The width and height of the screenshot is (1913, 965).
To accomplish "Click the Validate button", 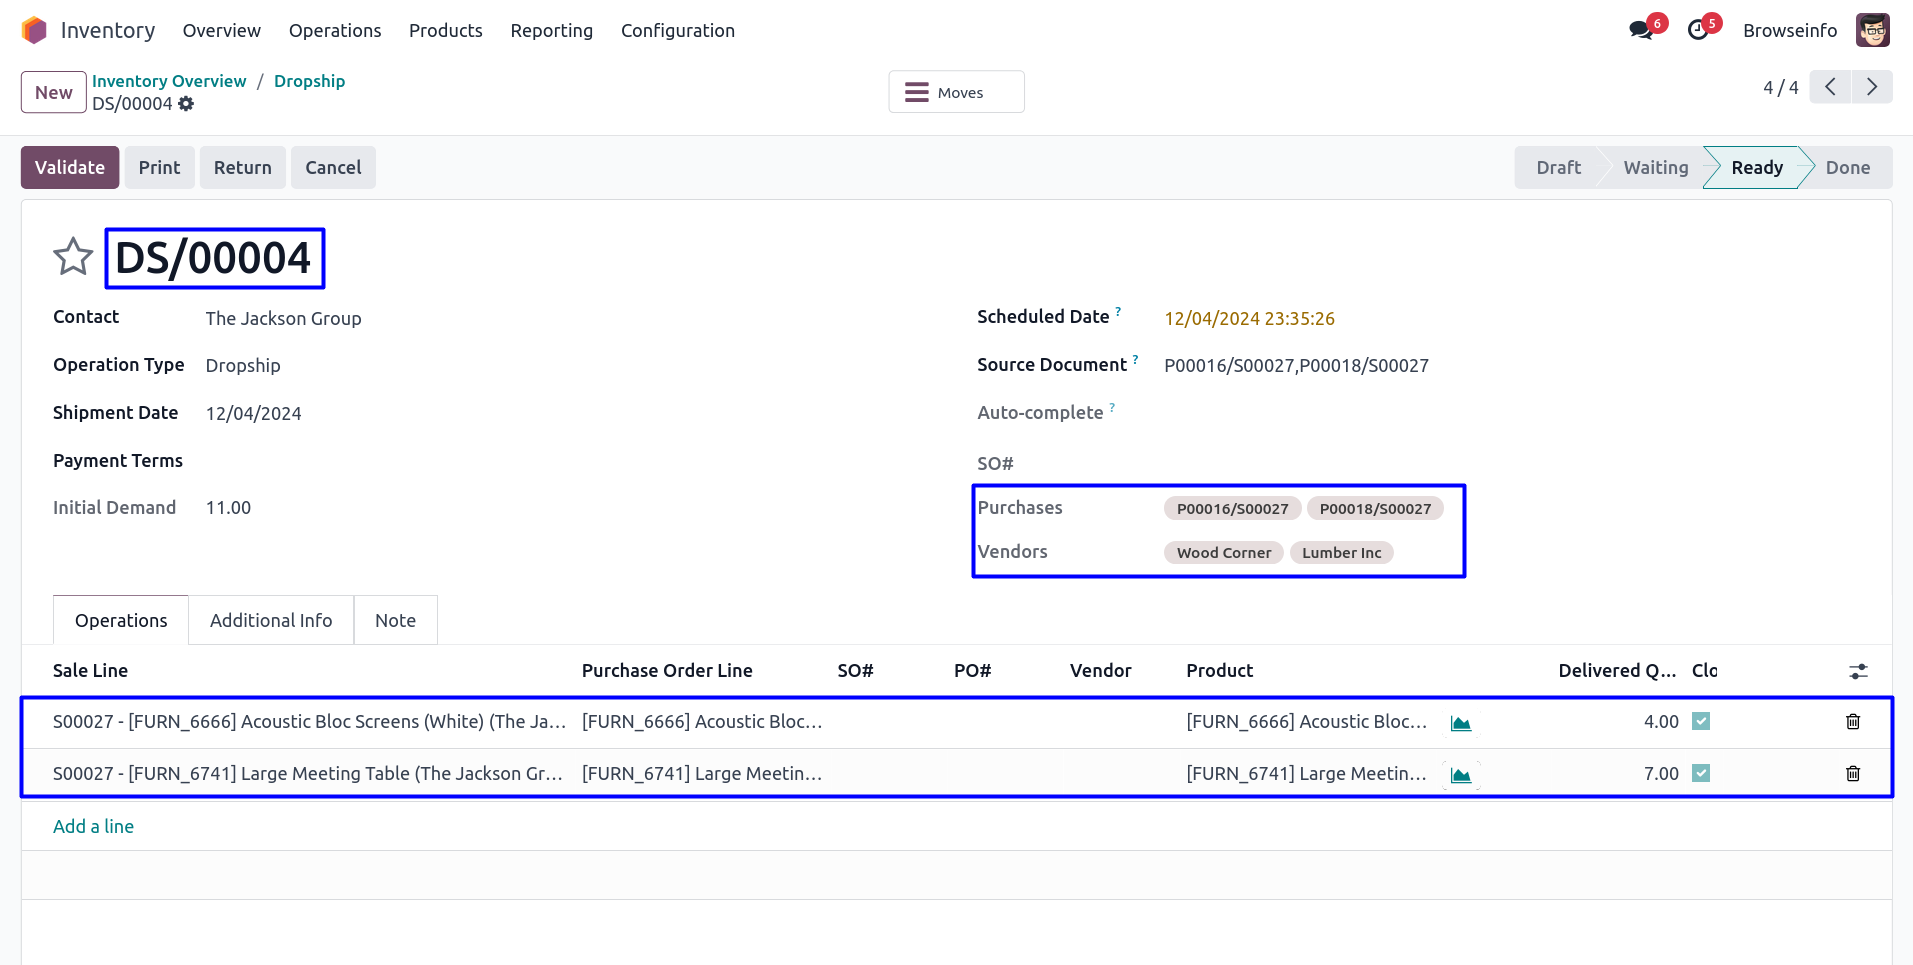I will tap(70, 168).
